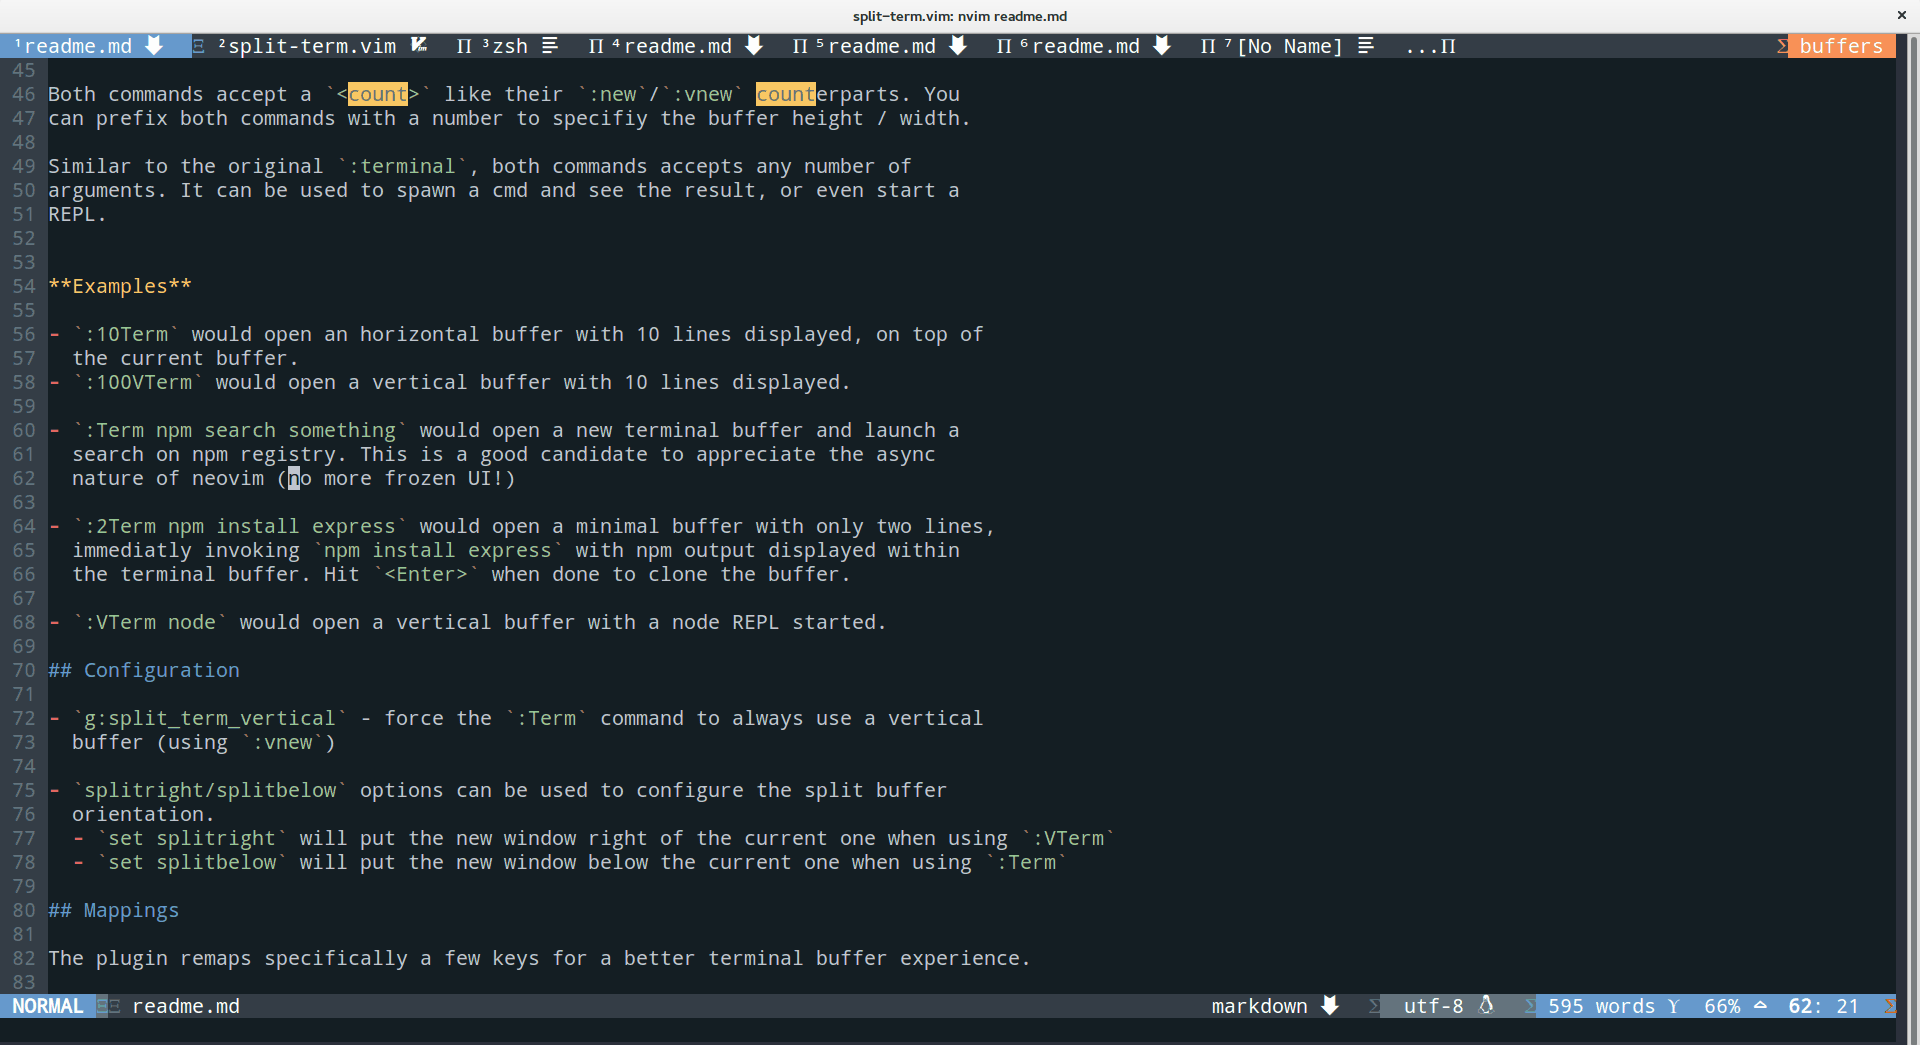Screen dimensions: 1920x1045
Task: Close the window with top-right X
Action: point(1901,15)
